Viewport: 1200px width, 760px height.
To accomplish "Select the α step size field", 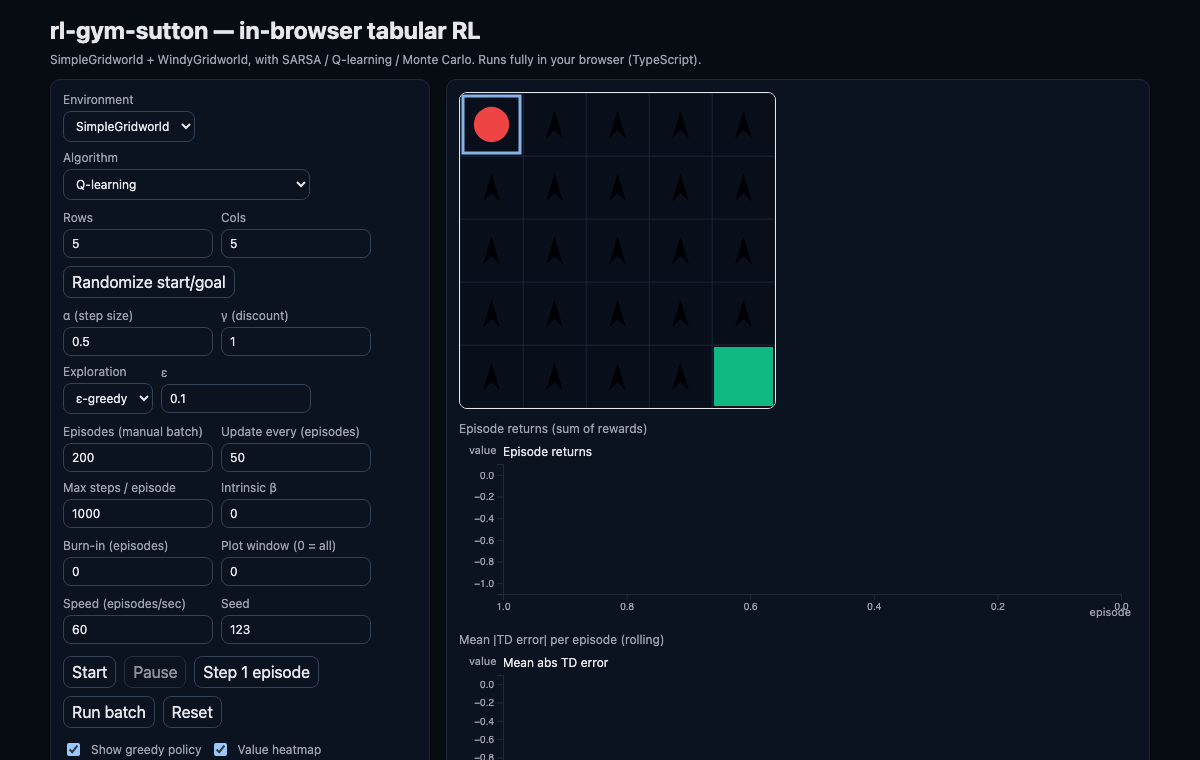I will (138, 341).
